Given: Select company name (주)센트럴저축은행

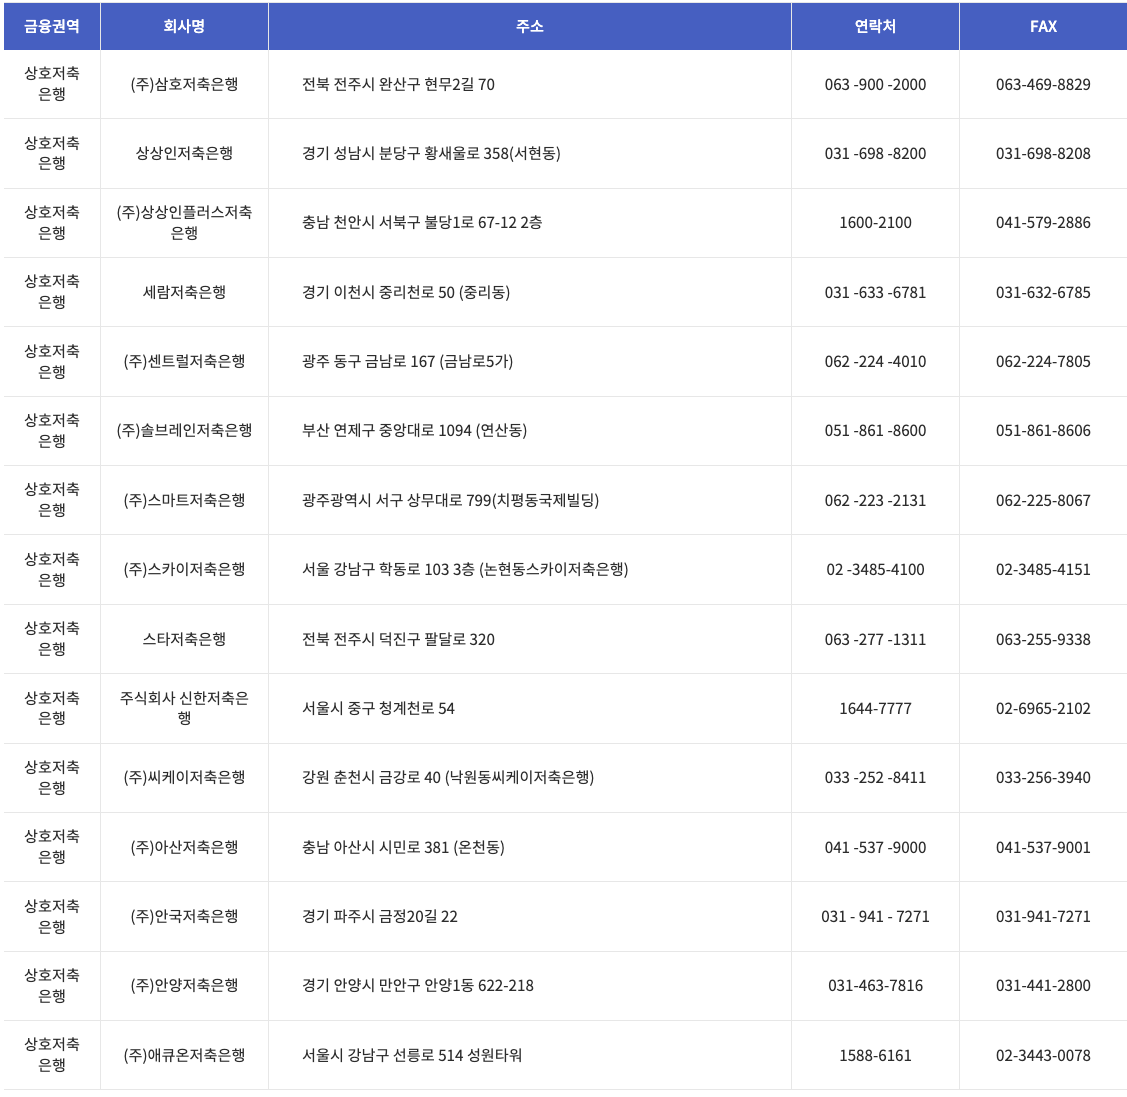Looking at the screenshot, I should pyautogui.click(x=184, y=361).
